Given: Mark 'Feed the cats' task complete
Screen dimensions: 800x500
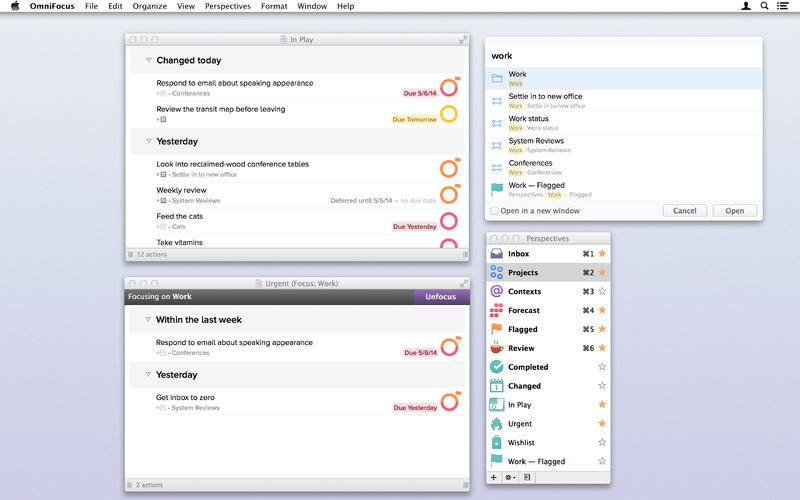Looking at the screenshot, I should coord(449,221).
